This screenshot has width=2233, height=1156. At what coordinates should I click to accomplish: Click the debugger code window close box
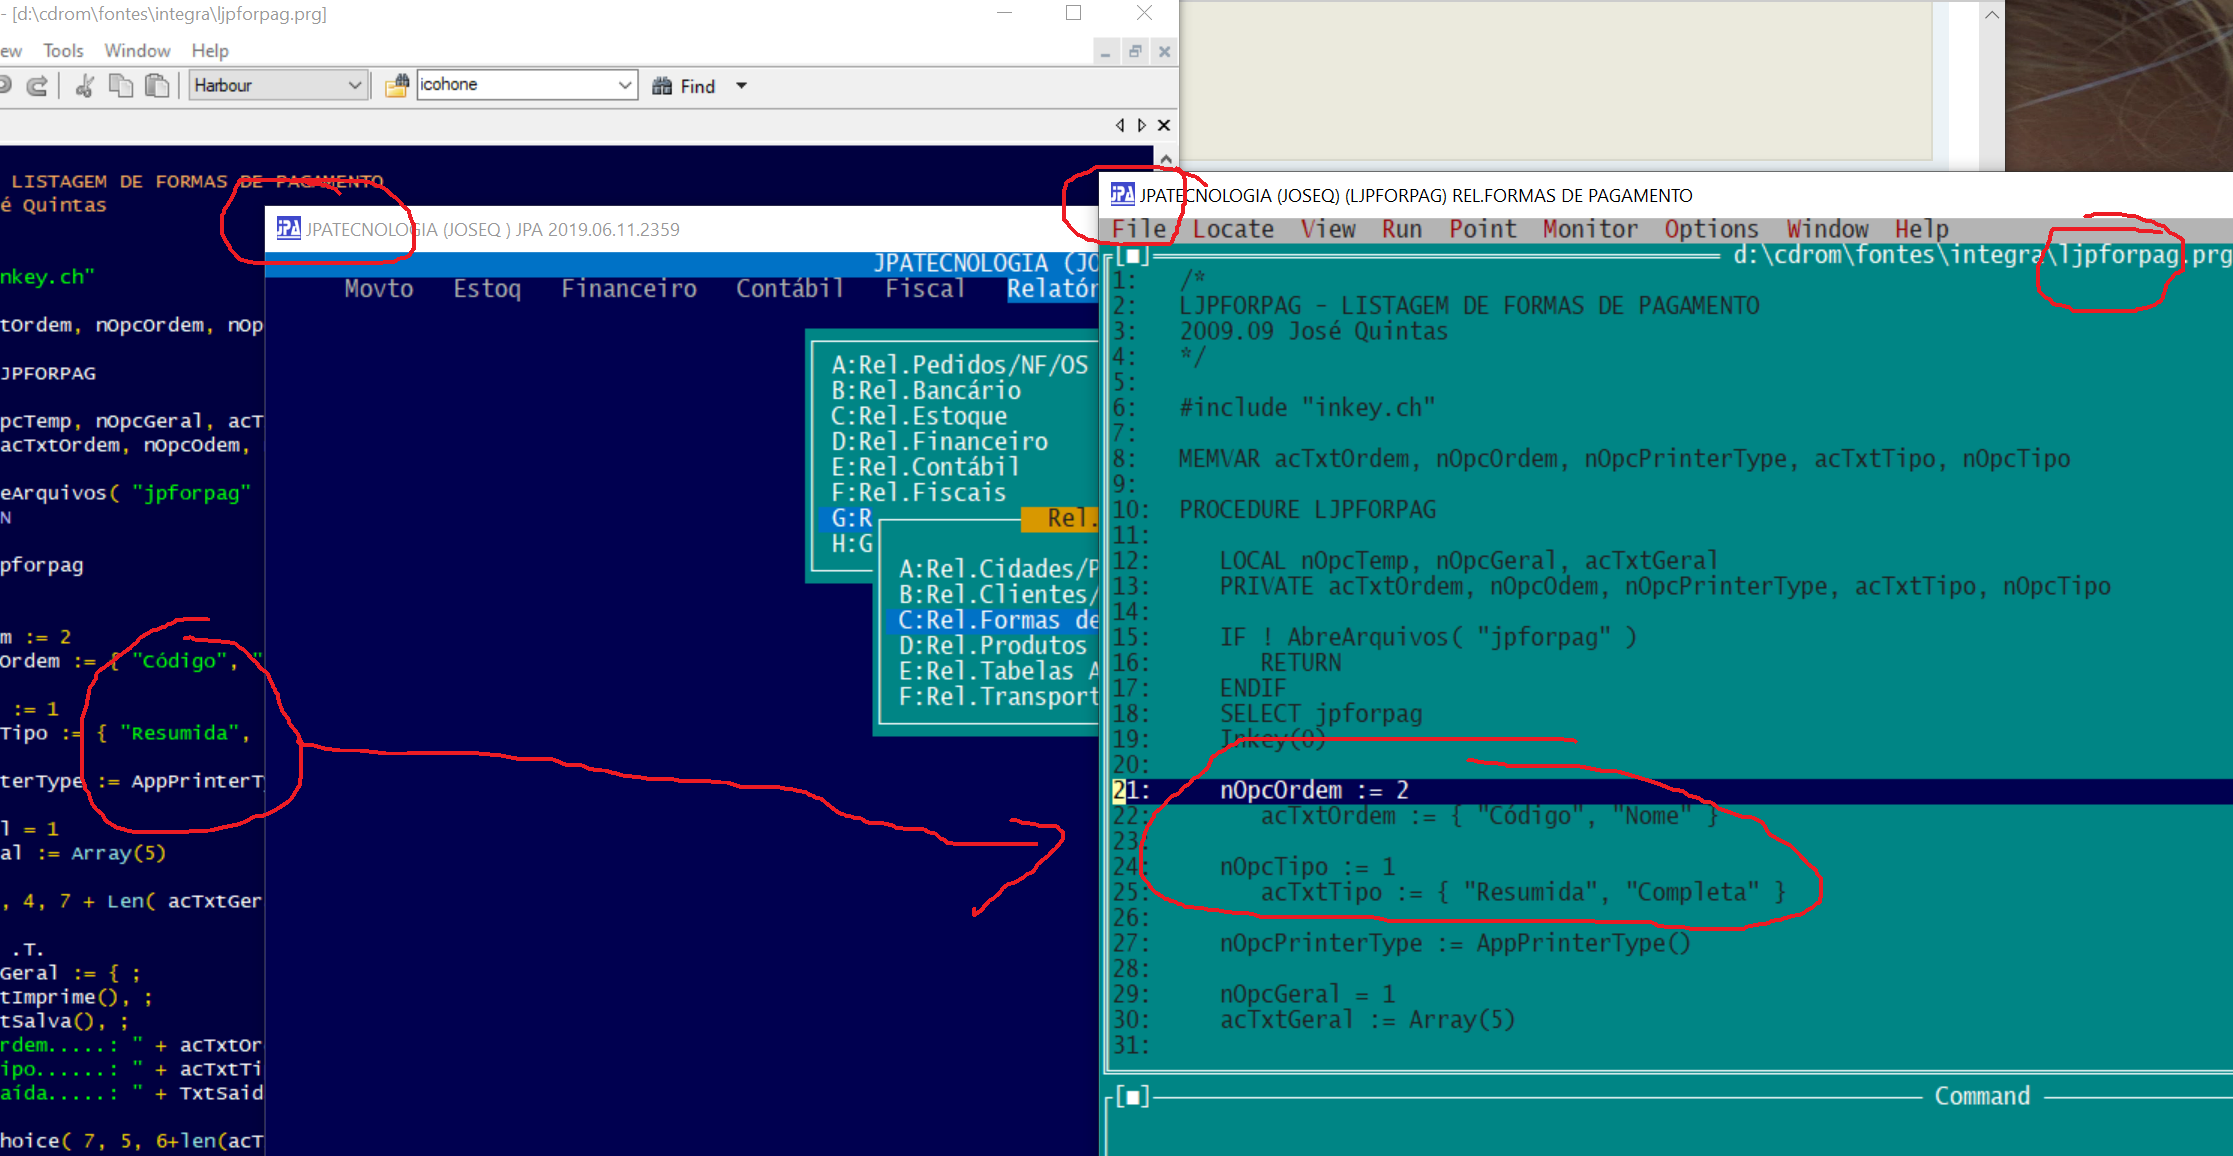[x=1133, y=255]
